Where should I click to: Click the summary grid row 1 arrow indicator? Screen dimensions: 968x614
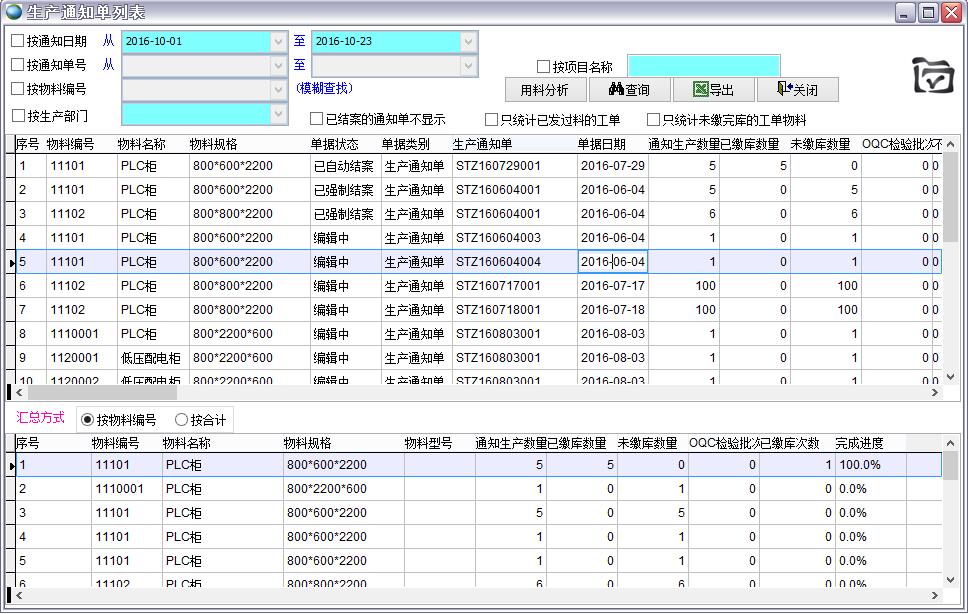coord(11,466)
